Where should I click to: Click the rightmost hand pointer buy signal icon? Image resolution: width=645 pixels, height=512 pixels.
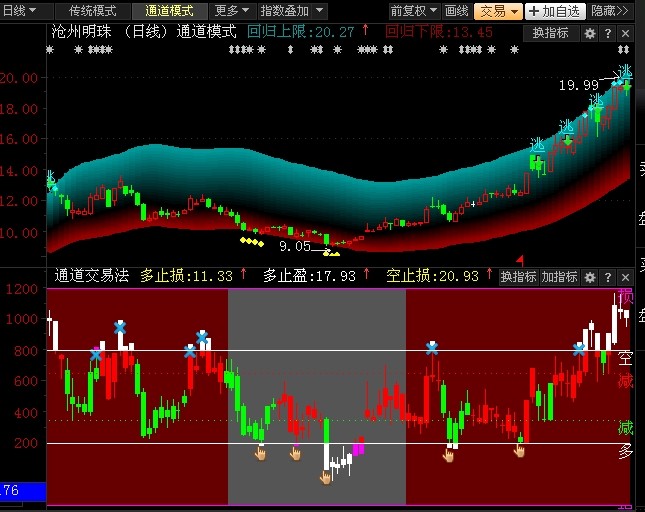519,451
